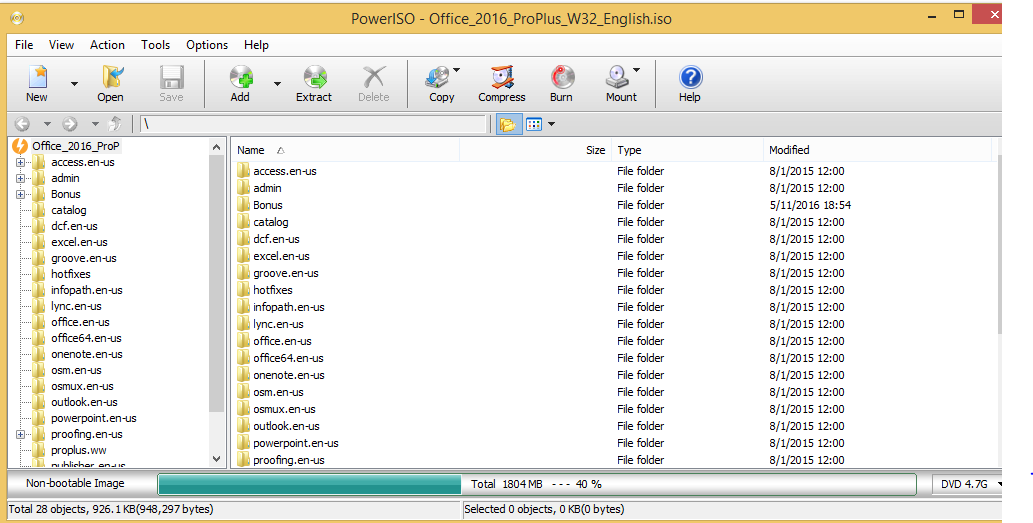Expand the proofing.en-us tree node
The width and height of the screenshot is (1033, 523).
(20, 434)
